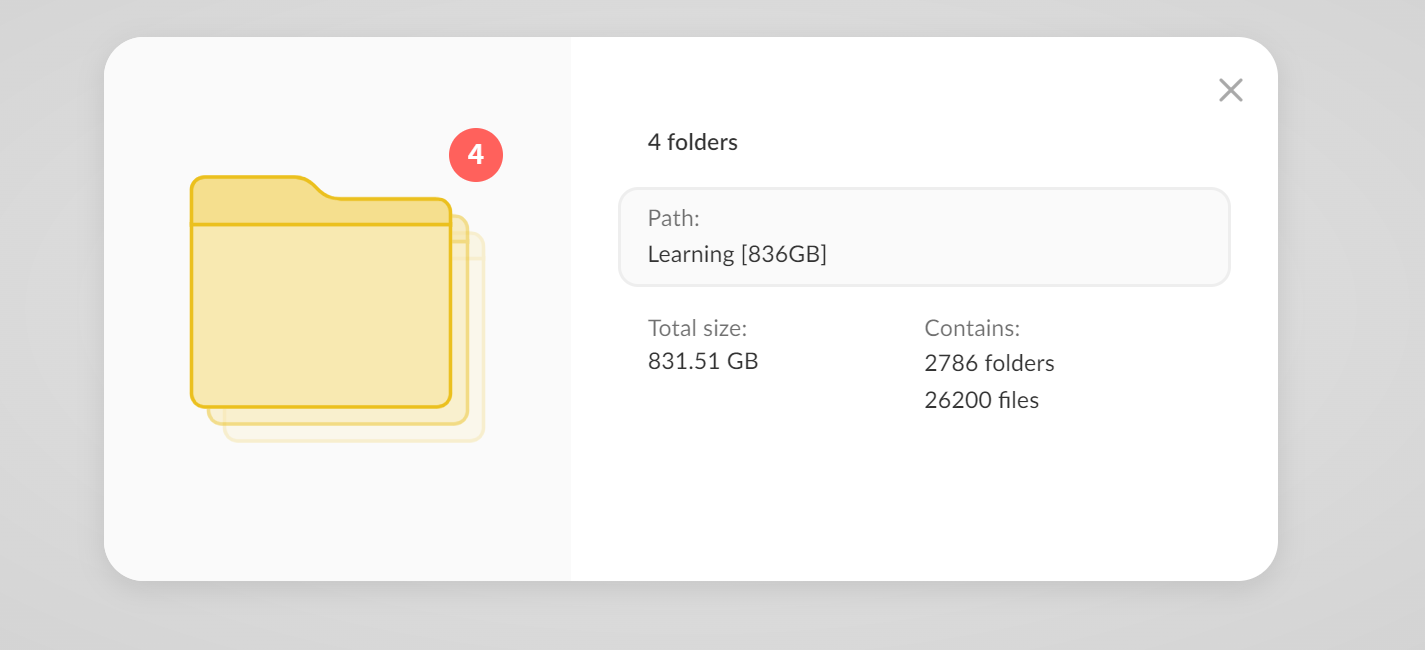Click the red badge showing 4
Viewport: 1425px width, 650px height.
pos(475,156)
